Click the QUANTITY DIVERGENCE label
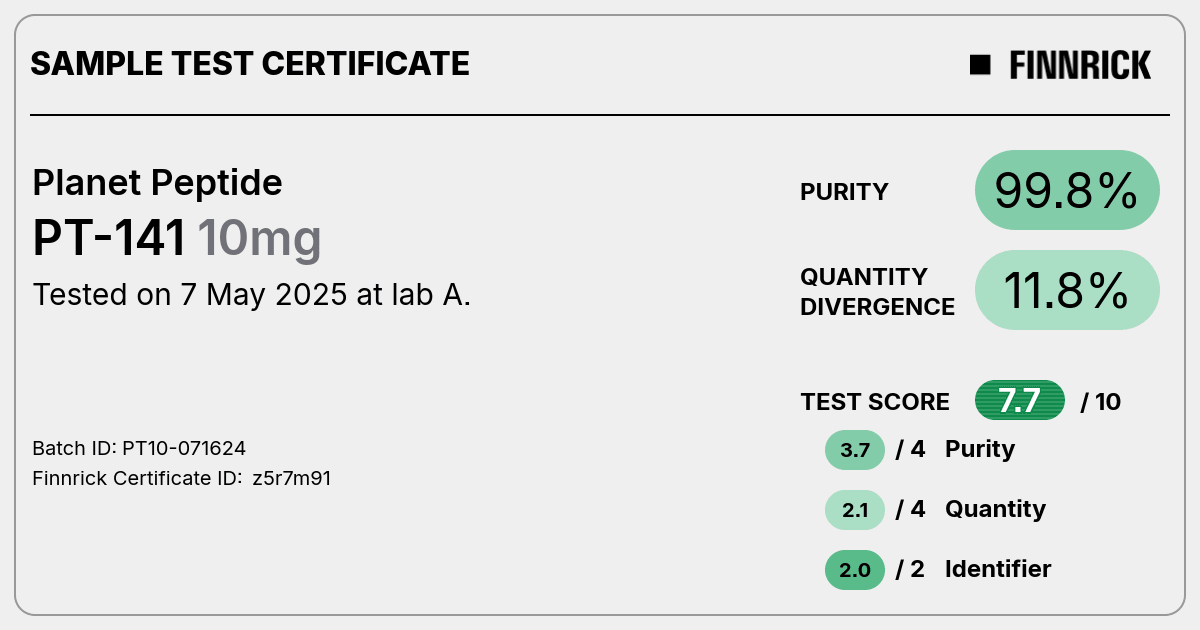Viewport: 1200px width, 630px height. point(877,291)
